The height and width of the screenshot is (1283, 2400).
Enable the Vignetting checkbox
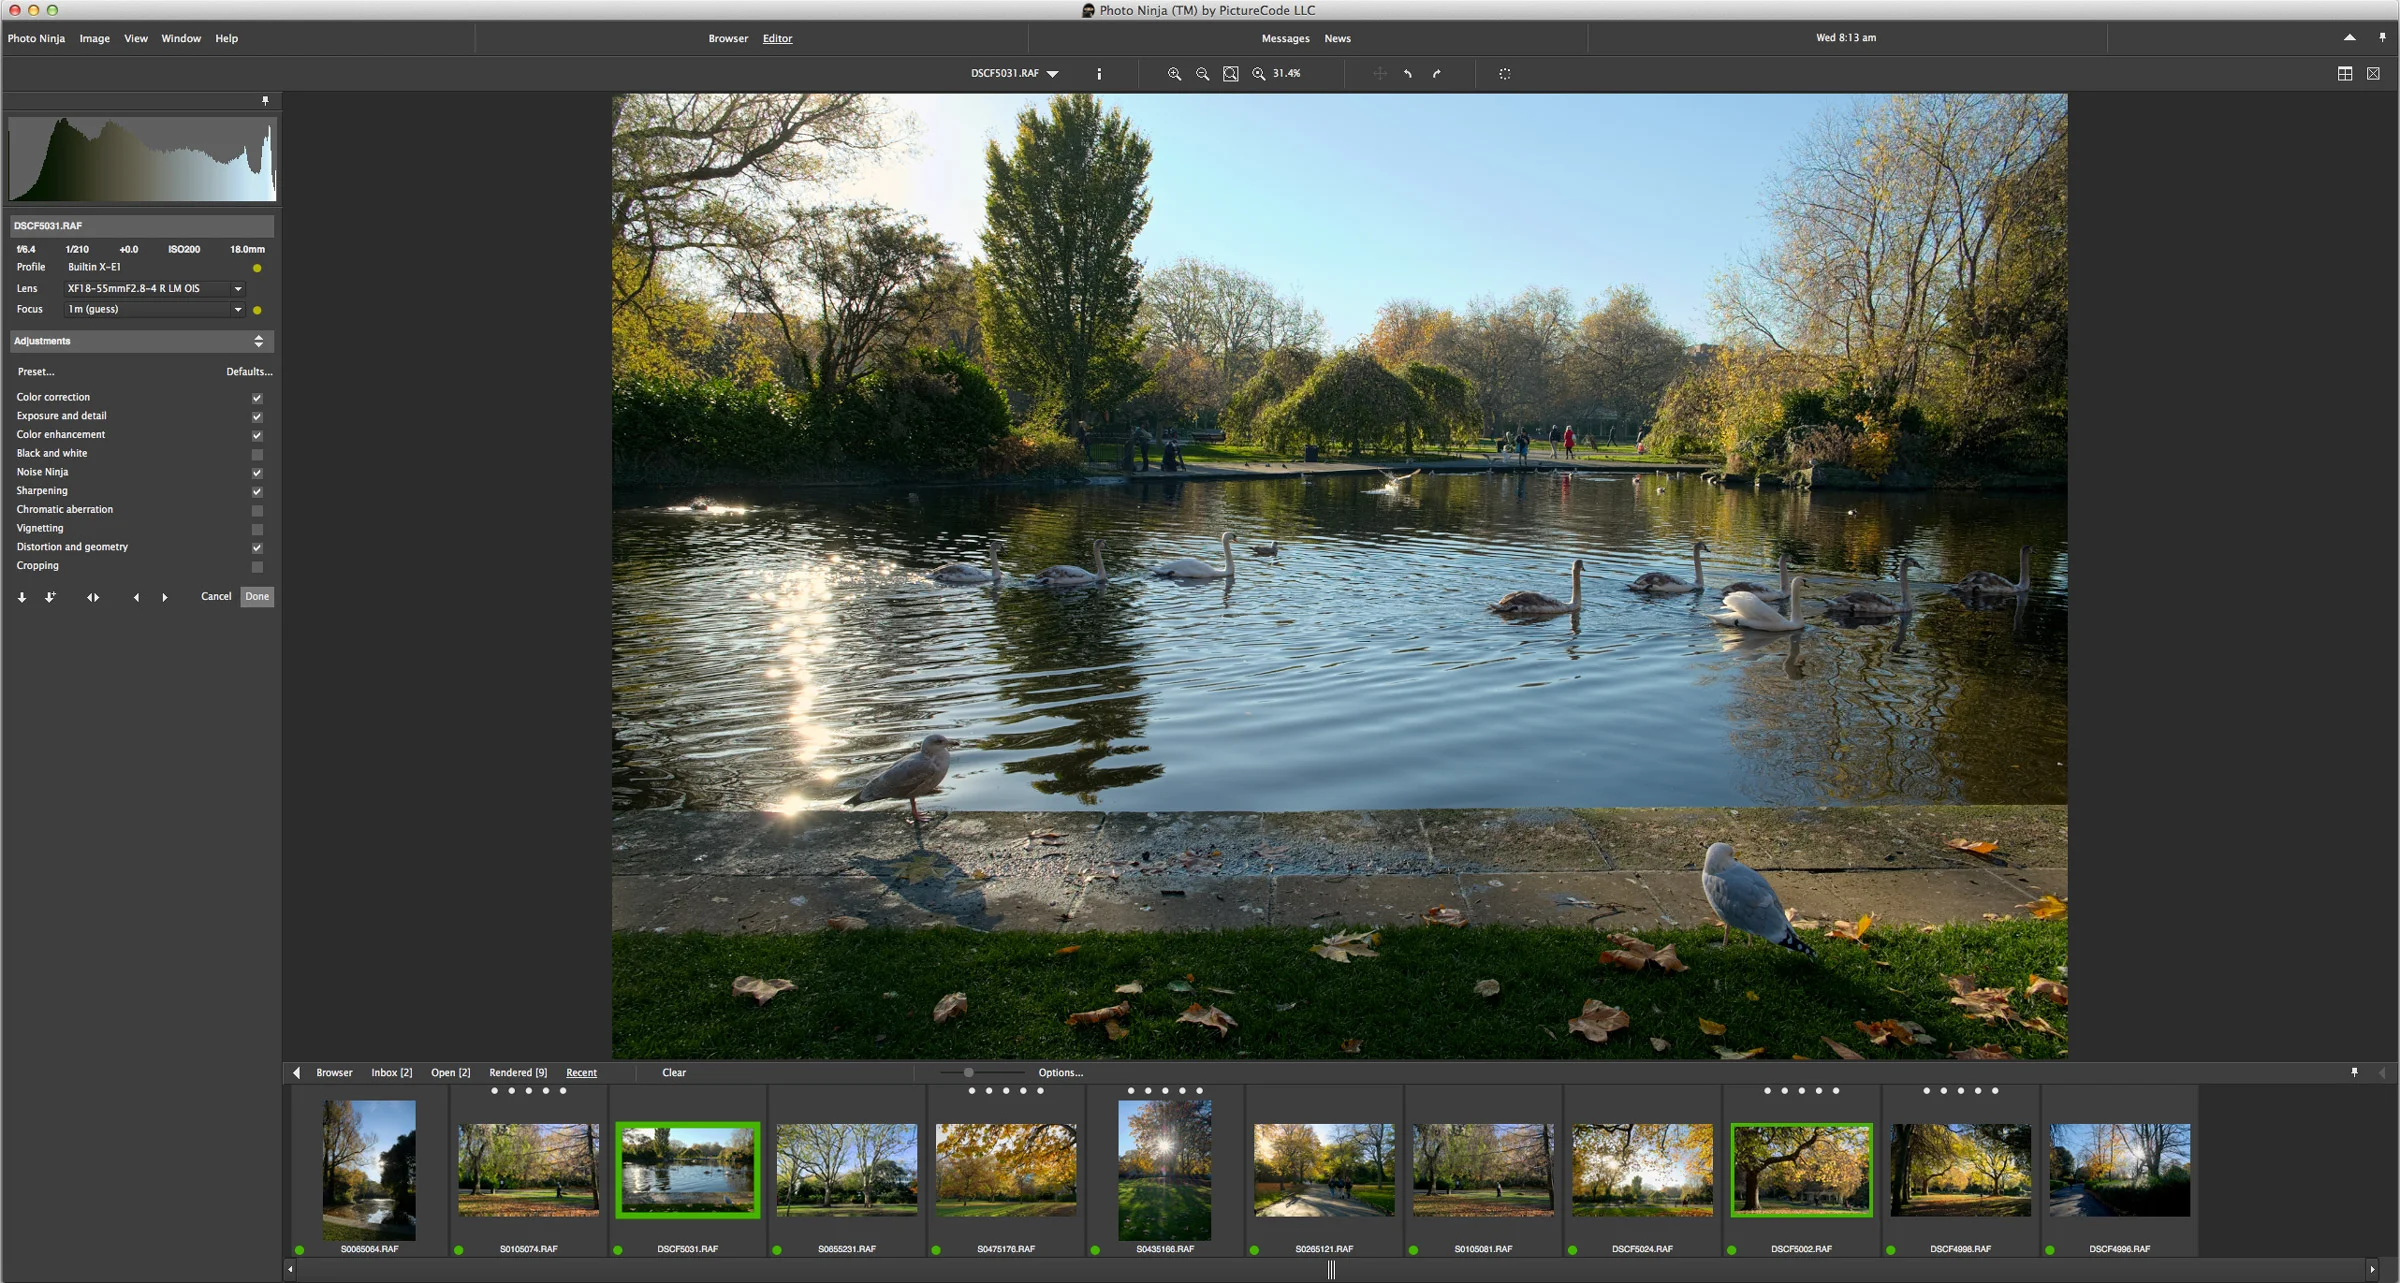(257, 529)
